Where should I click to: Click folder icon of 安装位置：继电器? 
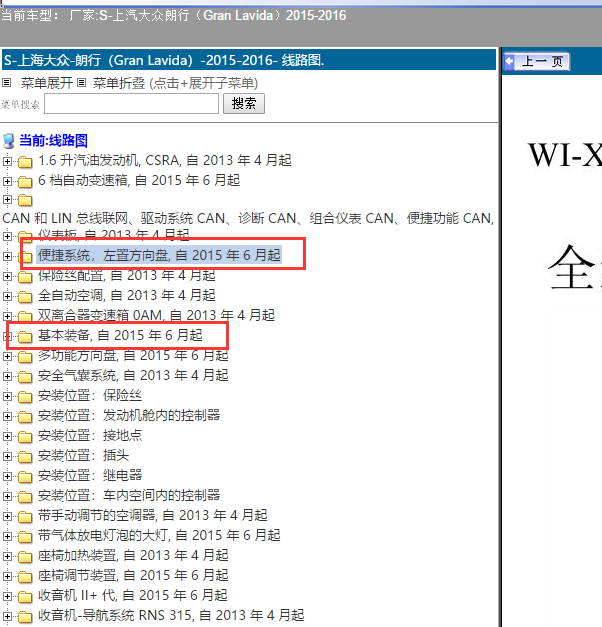(x=25, y=477)
